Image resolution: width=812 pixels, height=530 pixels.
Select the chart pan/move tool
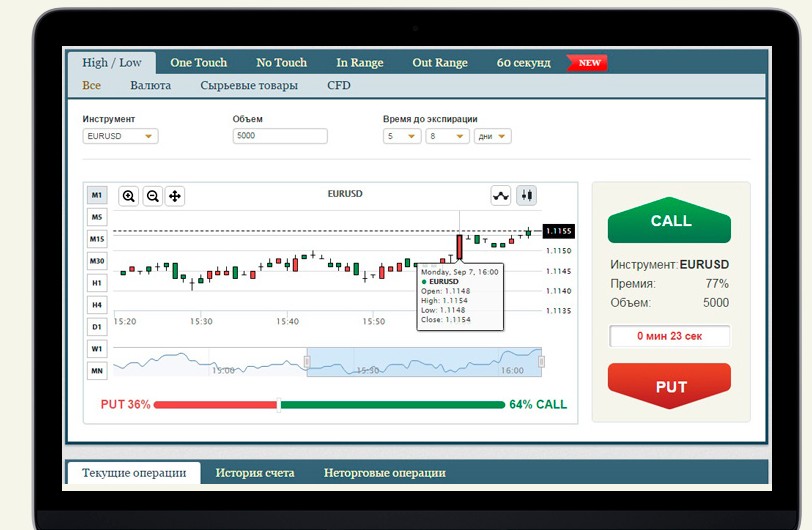click(175, 196)
